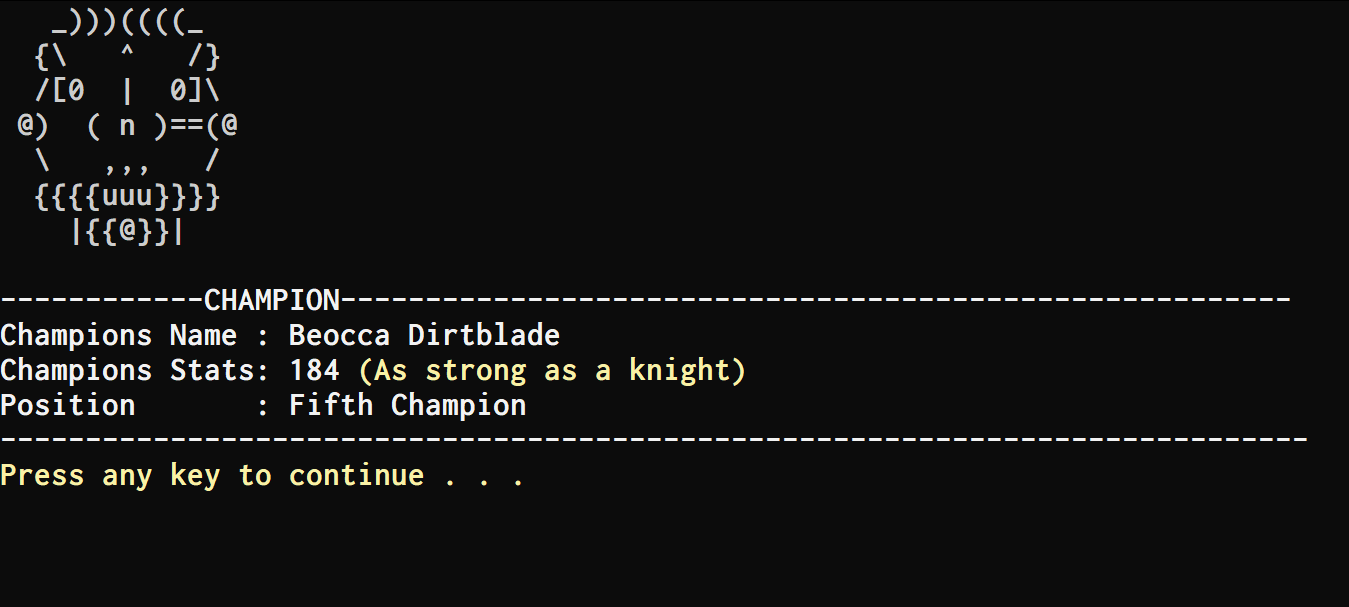Click the ^ mark on ASCII forehead

click(x=127, y=52)
